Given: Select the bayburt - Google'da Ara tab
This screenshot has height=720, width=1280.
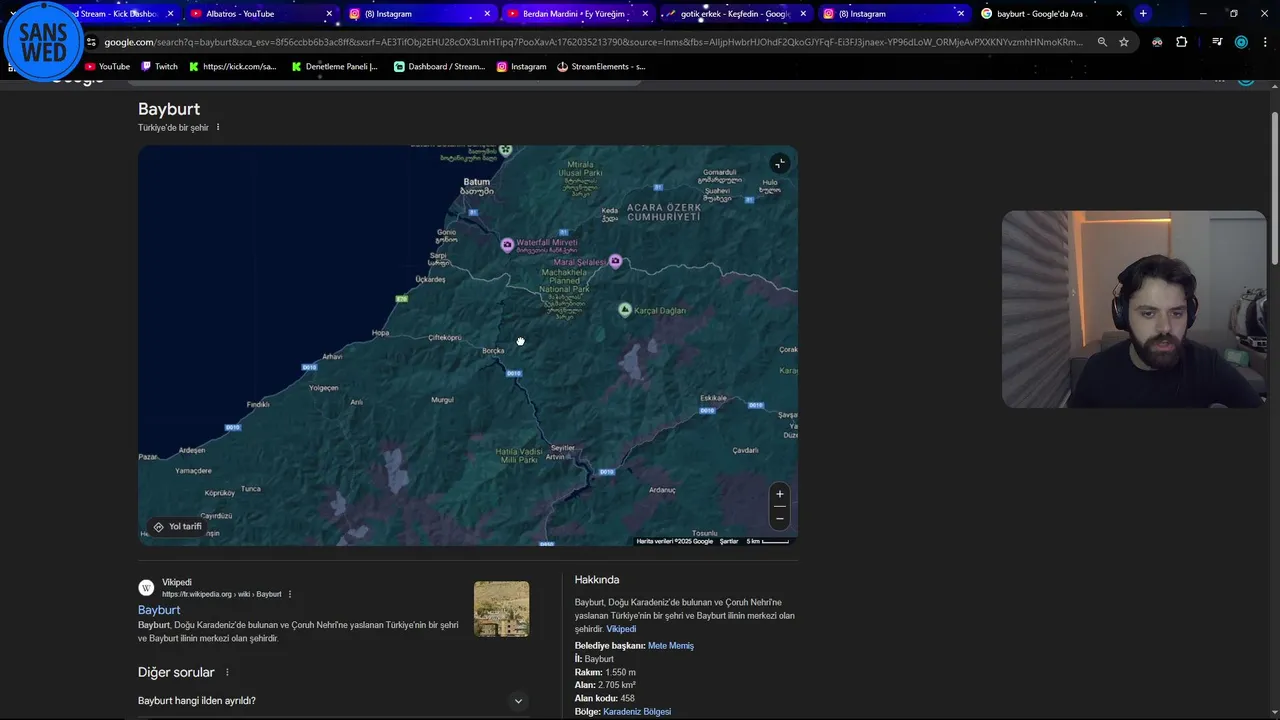Looking at the screenshot, I should pyautogui.click(x=1040, y=14).
